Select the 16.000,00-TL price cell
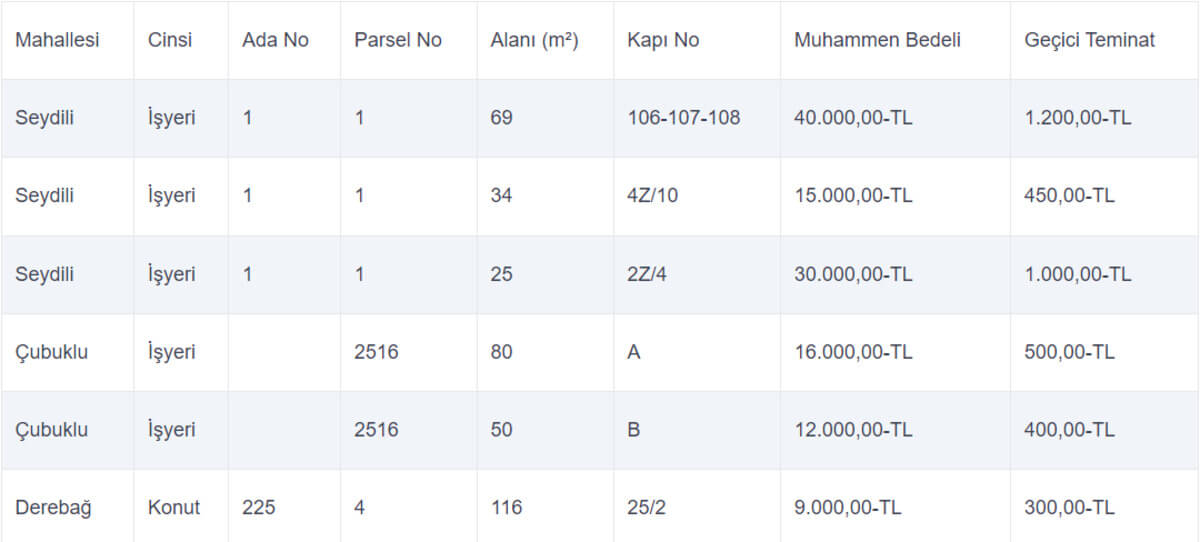The image size is (1200, 542). click(895, 352)
